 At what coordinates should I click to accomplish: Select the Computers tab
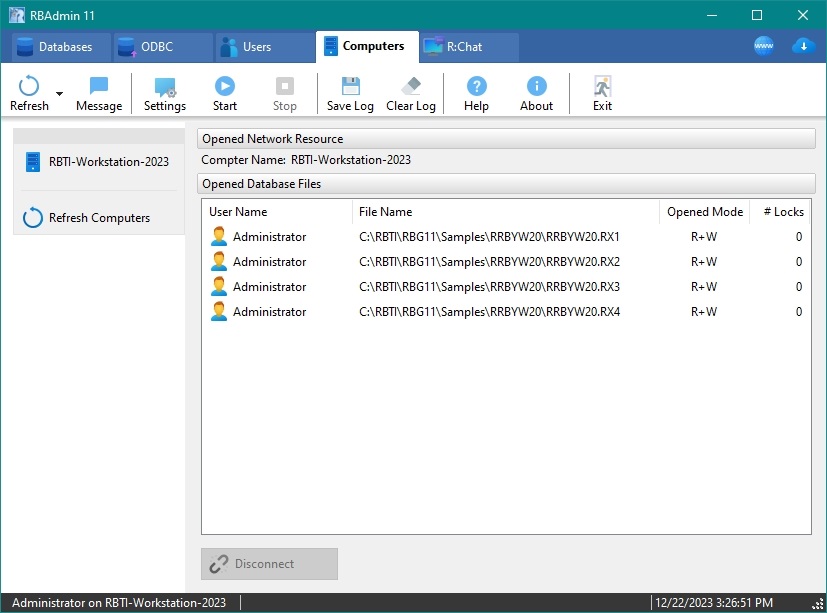[367, 46]
